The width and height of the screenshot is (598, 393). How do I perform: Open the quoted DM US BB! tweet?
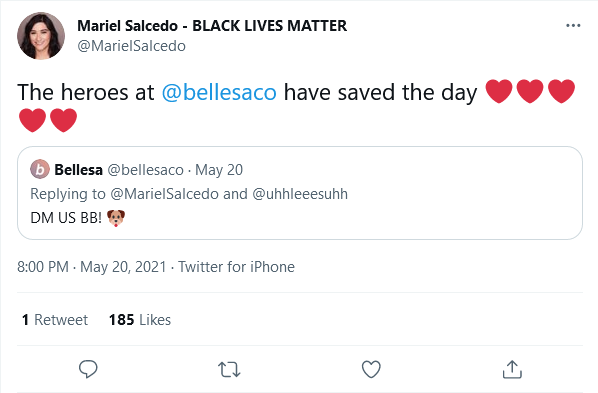tap(300, 193)
